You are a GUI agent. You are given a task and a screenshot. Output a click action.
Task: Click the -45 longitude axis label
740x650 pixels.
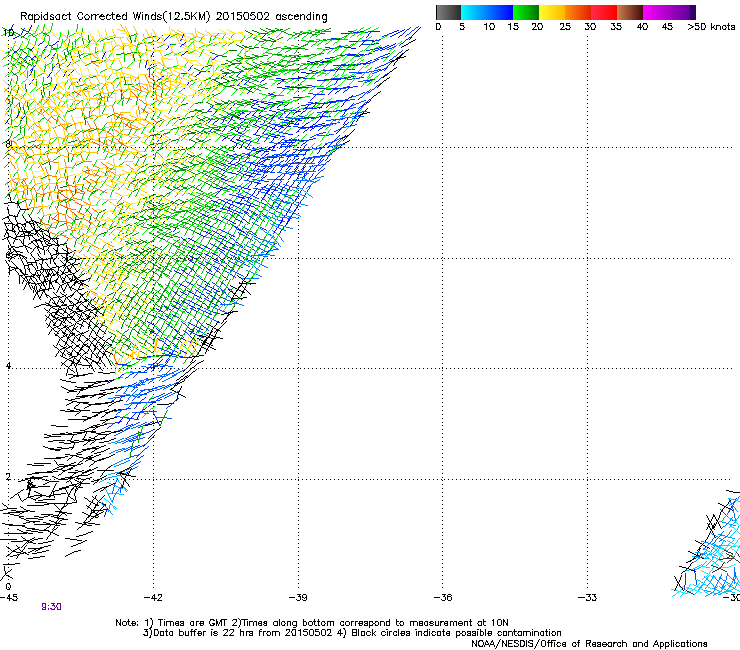9,598
